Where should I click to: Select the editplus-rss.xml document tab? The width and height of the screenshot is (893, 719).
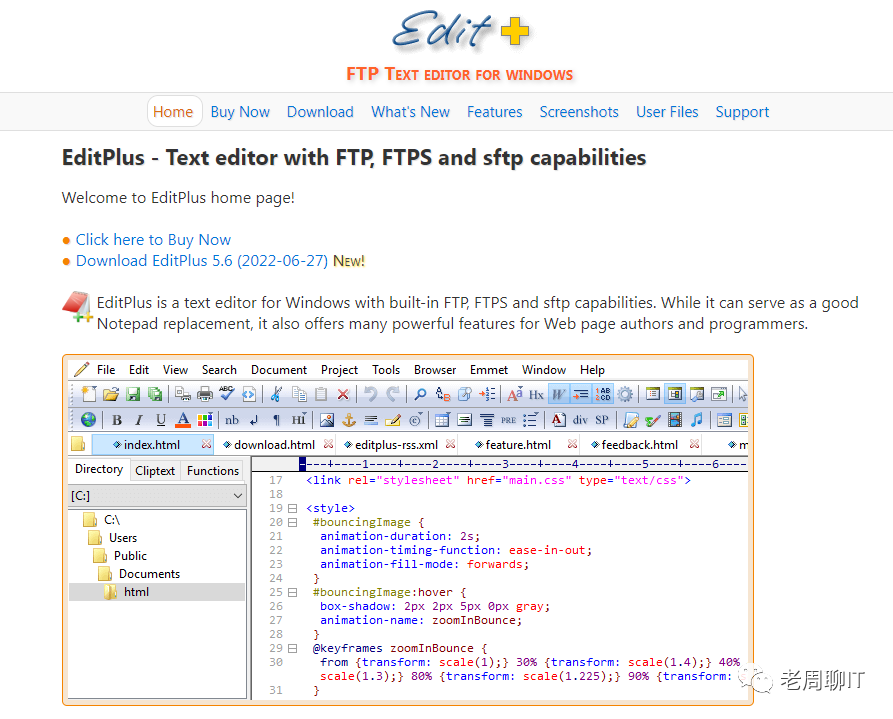pyautogui.click(x=396, y=445)
